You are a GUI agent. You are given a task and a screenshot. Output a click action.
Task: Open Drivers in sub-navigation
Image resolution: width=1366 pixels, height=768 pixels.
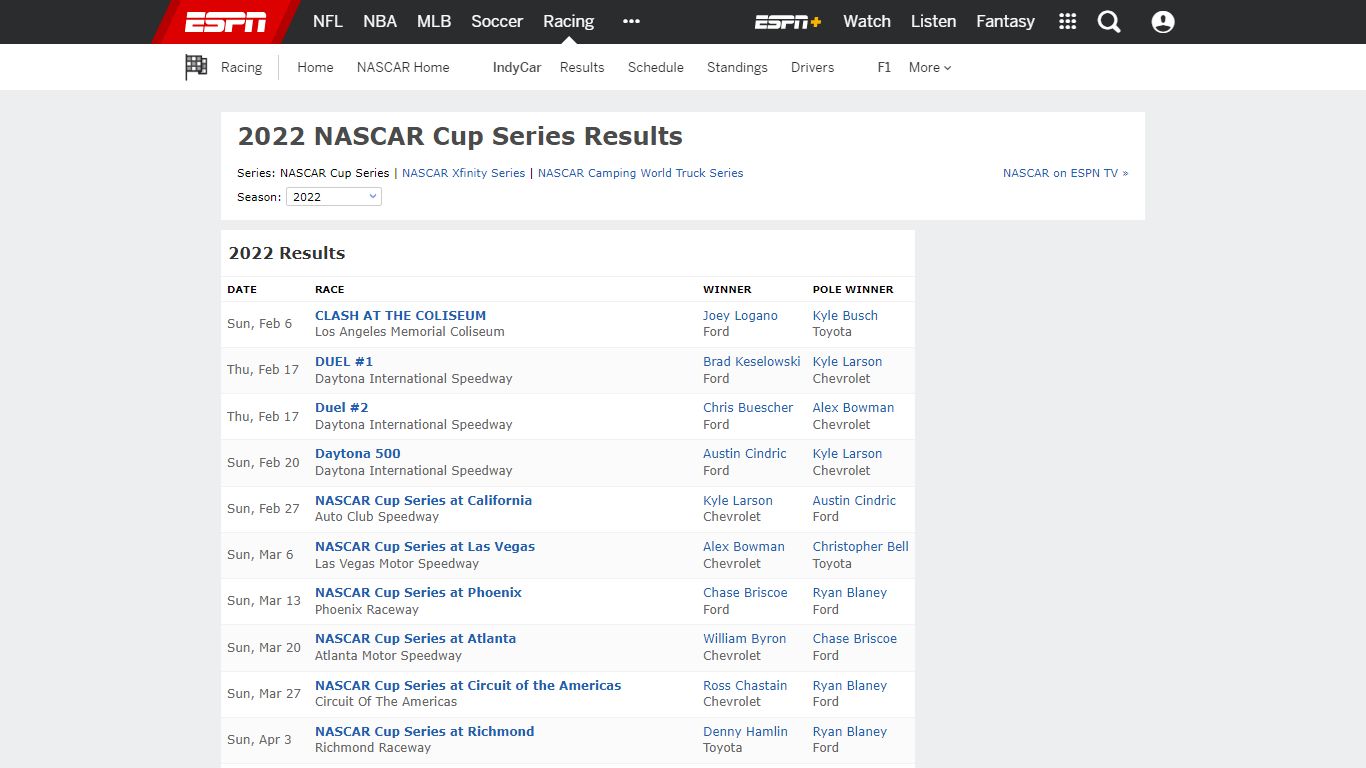812,67
